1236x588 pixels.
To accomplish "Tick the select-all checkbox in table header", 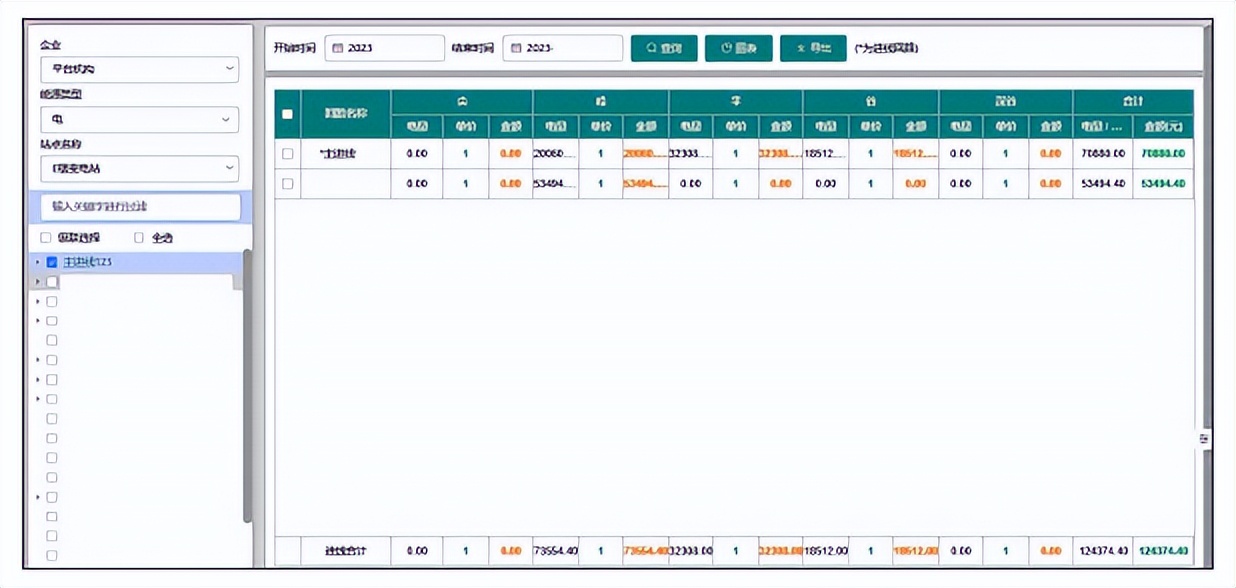I will 287,114.
